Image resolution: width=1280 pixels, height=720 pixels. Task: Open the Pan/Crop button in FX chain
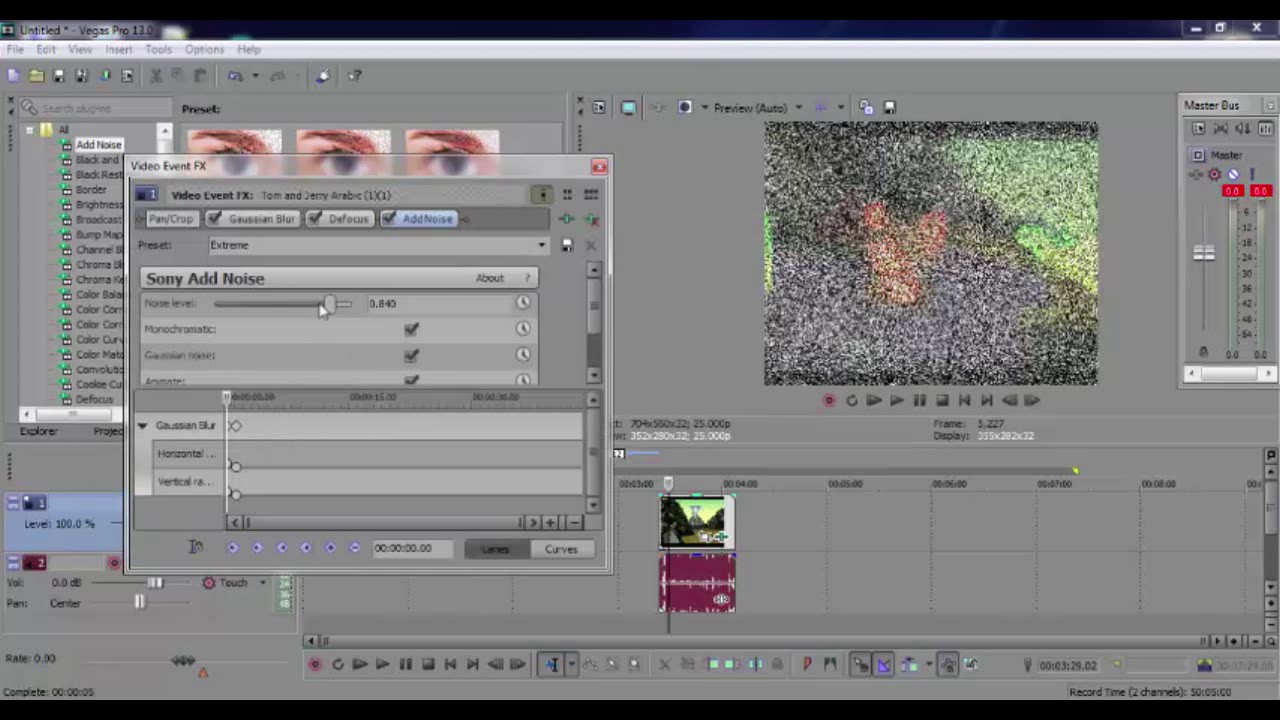170,219
